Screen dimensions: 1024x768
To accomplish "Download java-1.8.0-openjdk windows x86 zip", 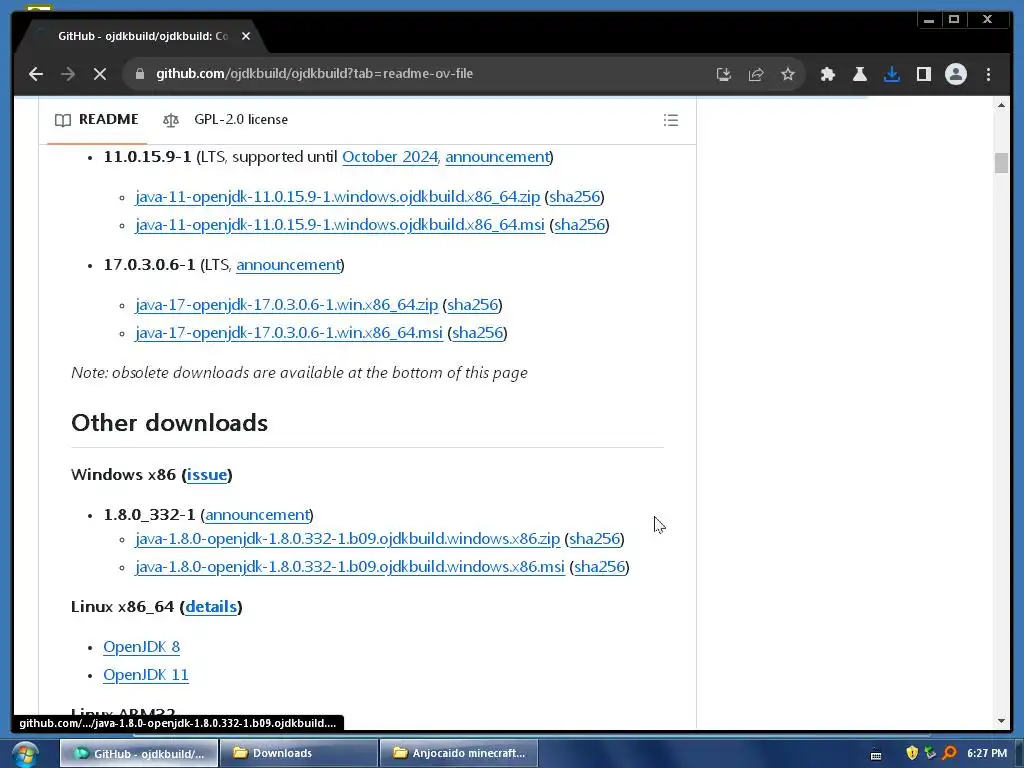I will pyautogui.click(x=347, y=539).
